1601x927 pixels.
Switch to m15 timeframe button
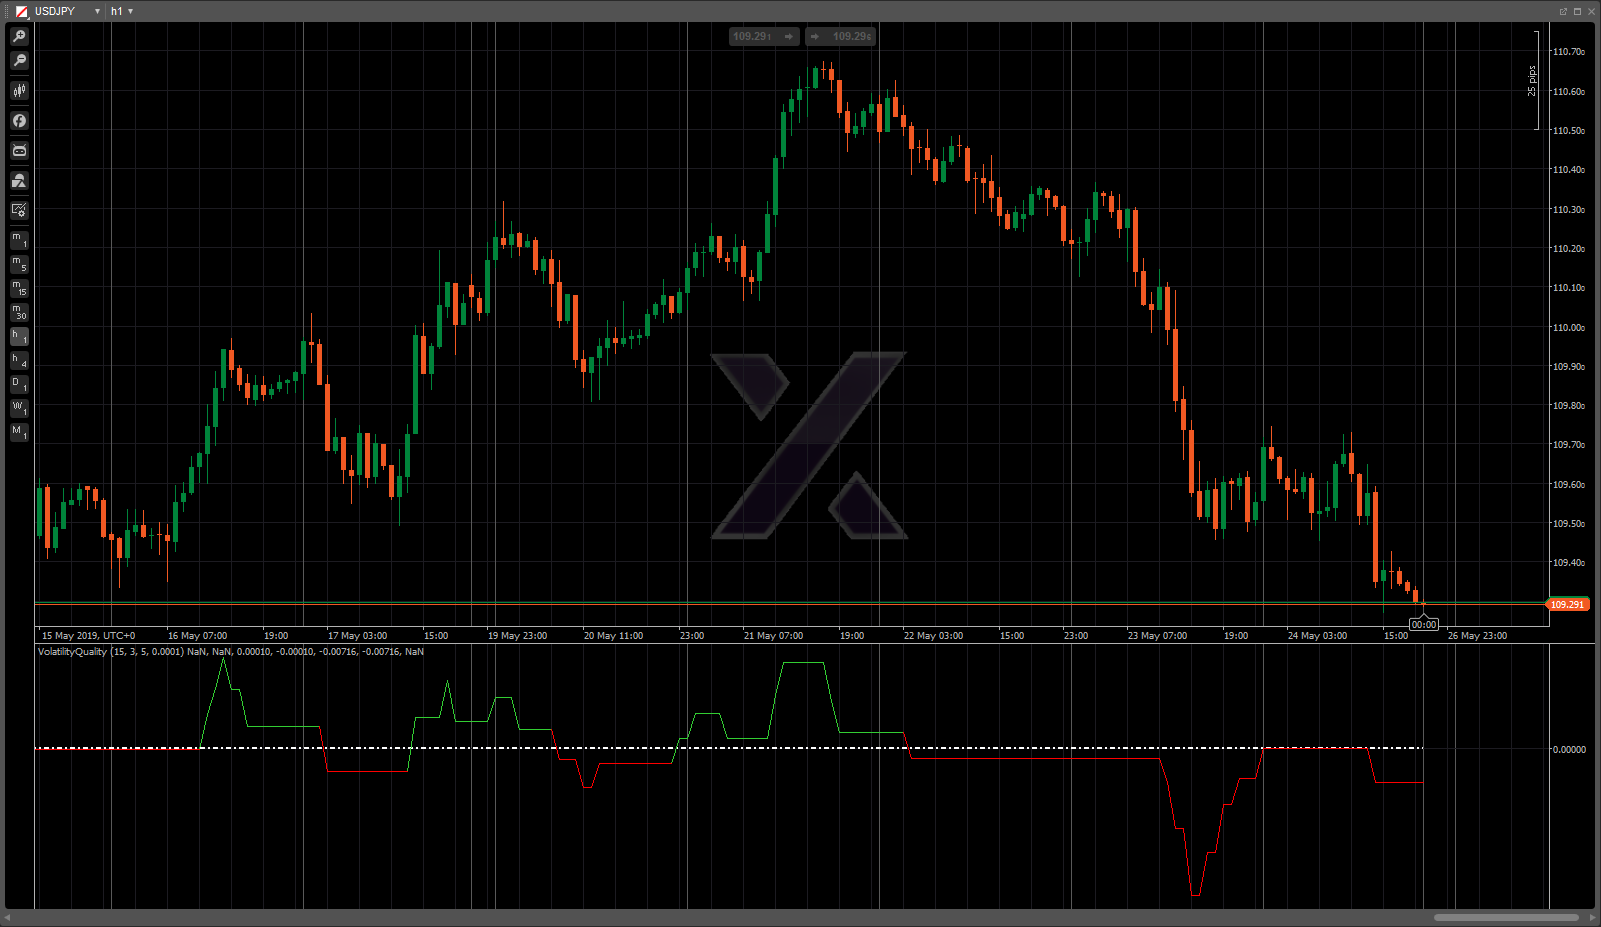pos(19,288)
